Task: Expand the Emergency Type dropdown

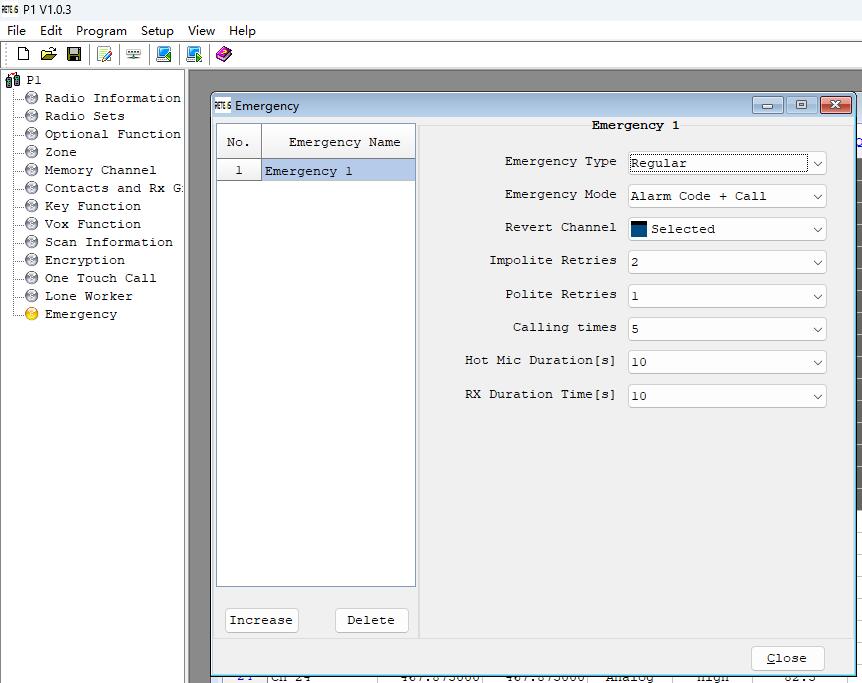Action: (727, 163)
